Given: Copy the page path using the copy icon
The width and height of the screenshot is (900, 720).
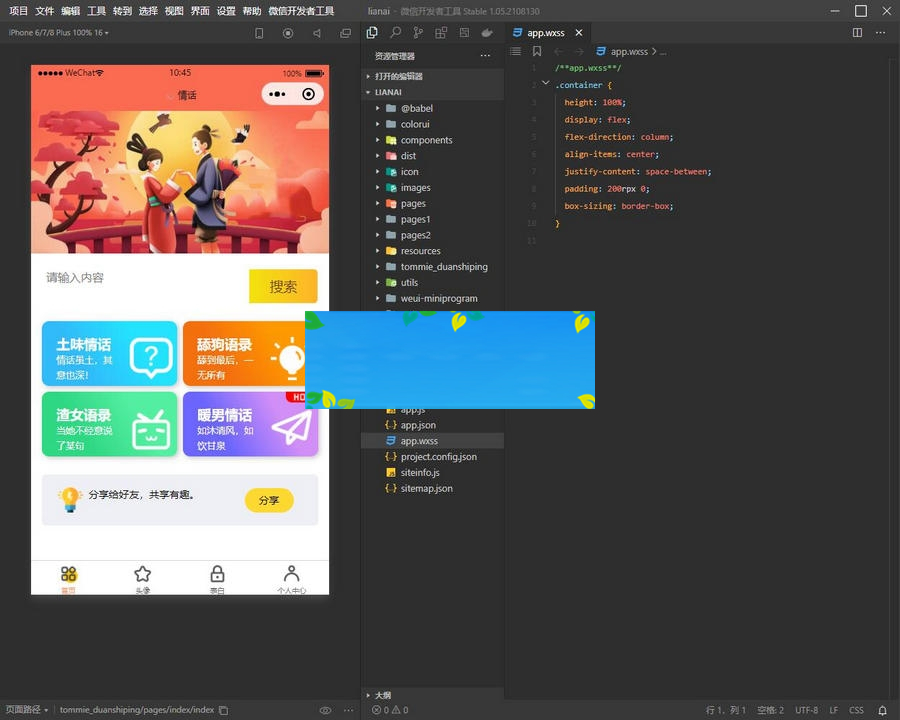Looking at the screenshot, I should [224, 710].
